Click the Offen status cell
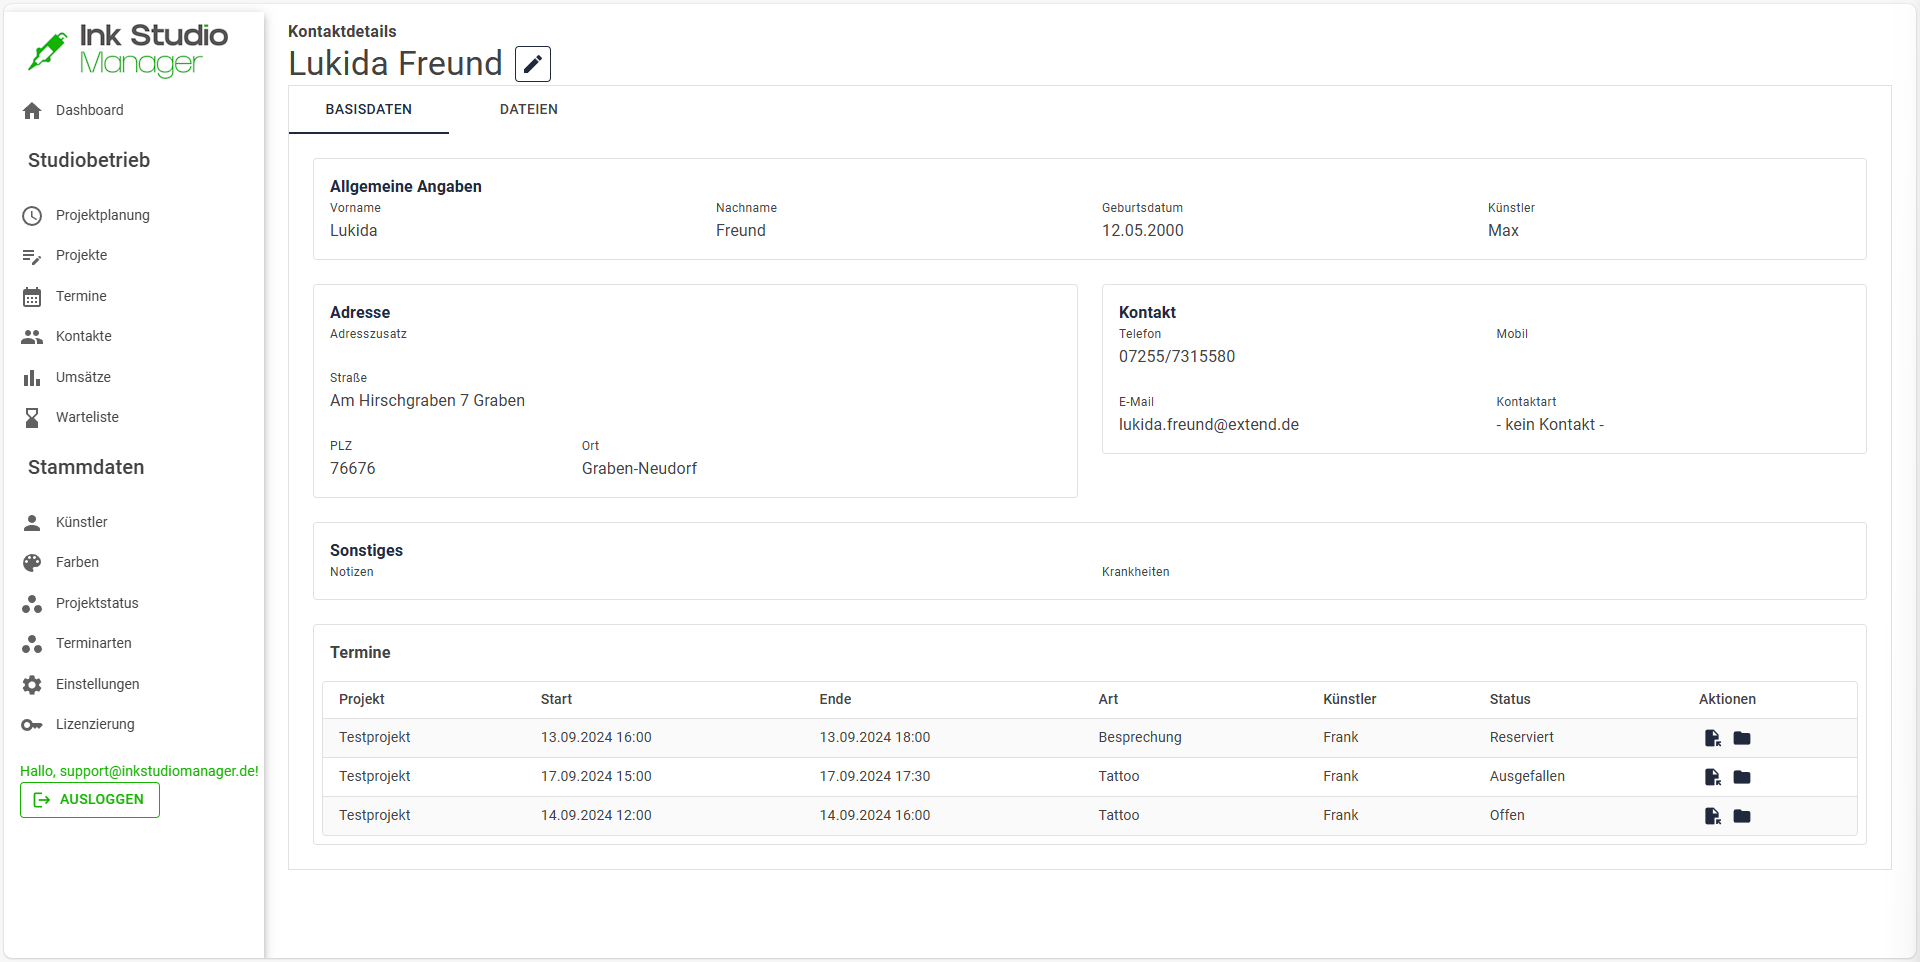This screenshot has width=1920, height=962. 1507,816
